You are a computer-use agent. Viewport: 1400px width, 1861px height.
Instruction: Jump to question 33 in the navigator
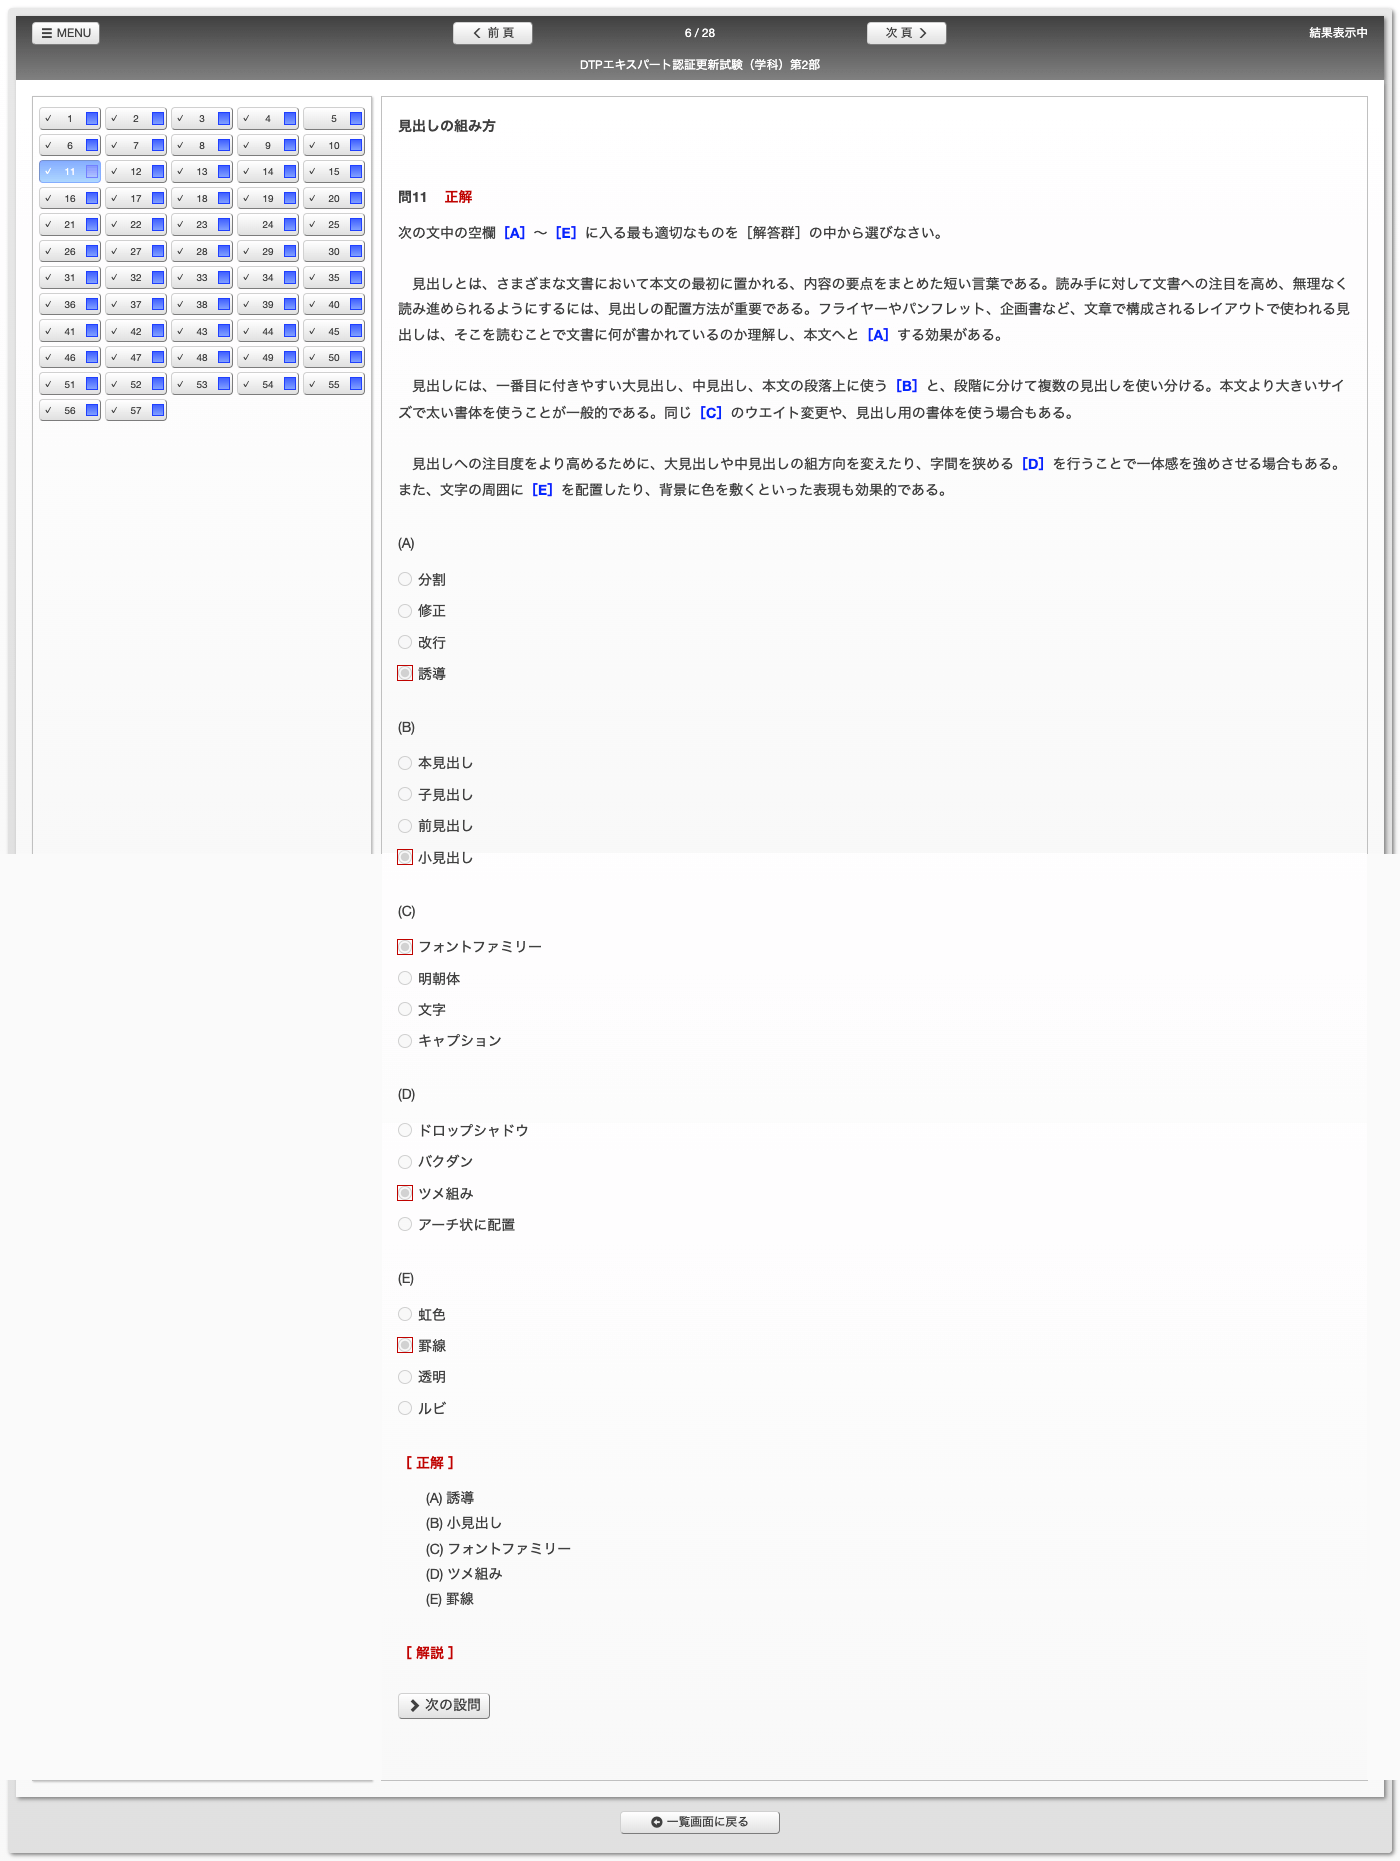coord(201,278)
